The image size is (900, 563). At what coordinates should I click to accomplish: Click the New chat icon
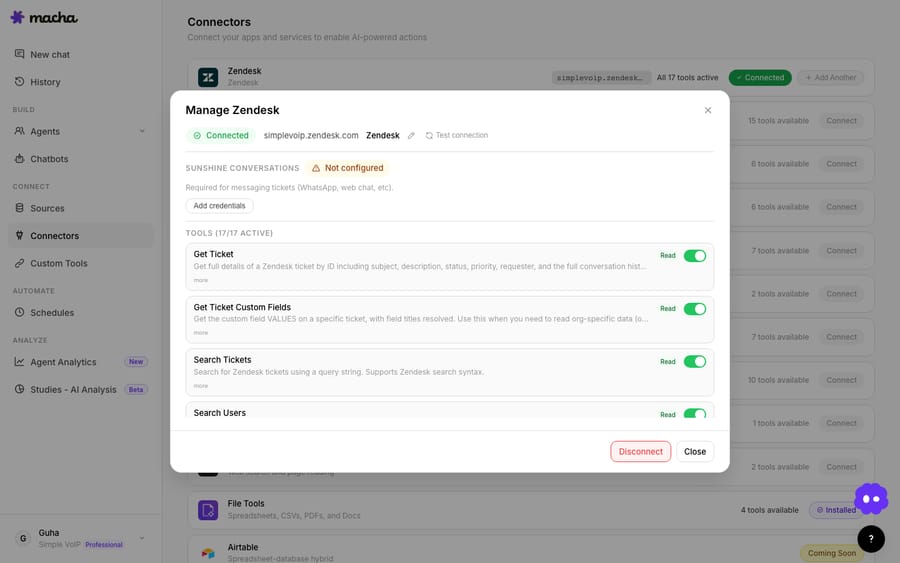(x=20, y=54)
